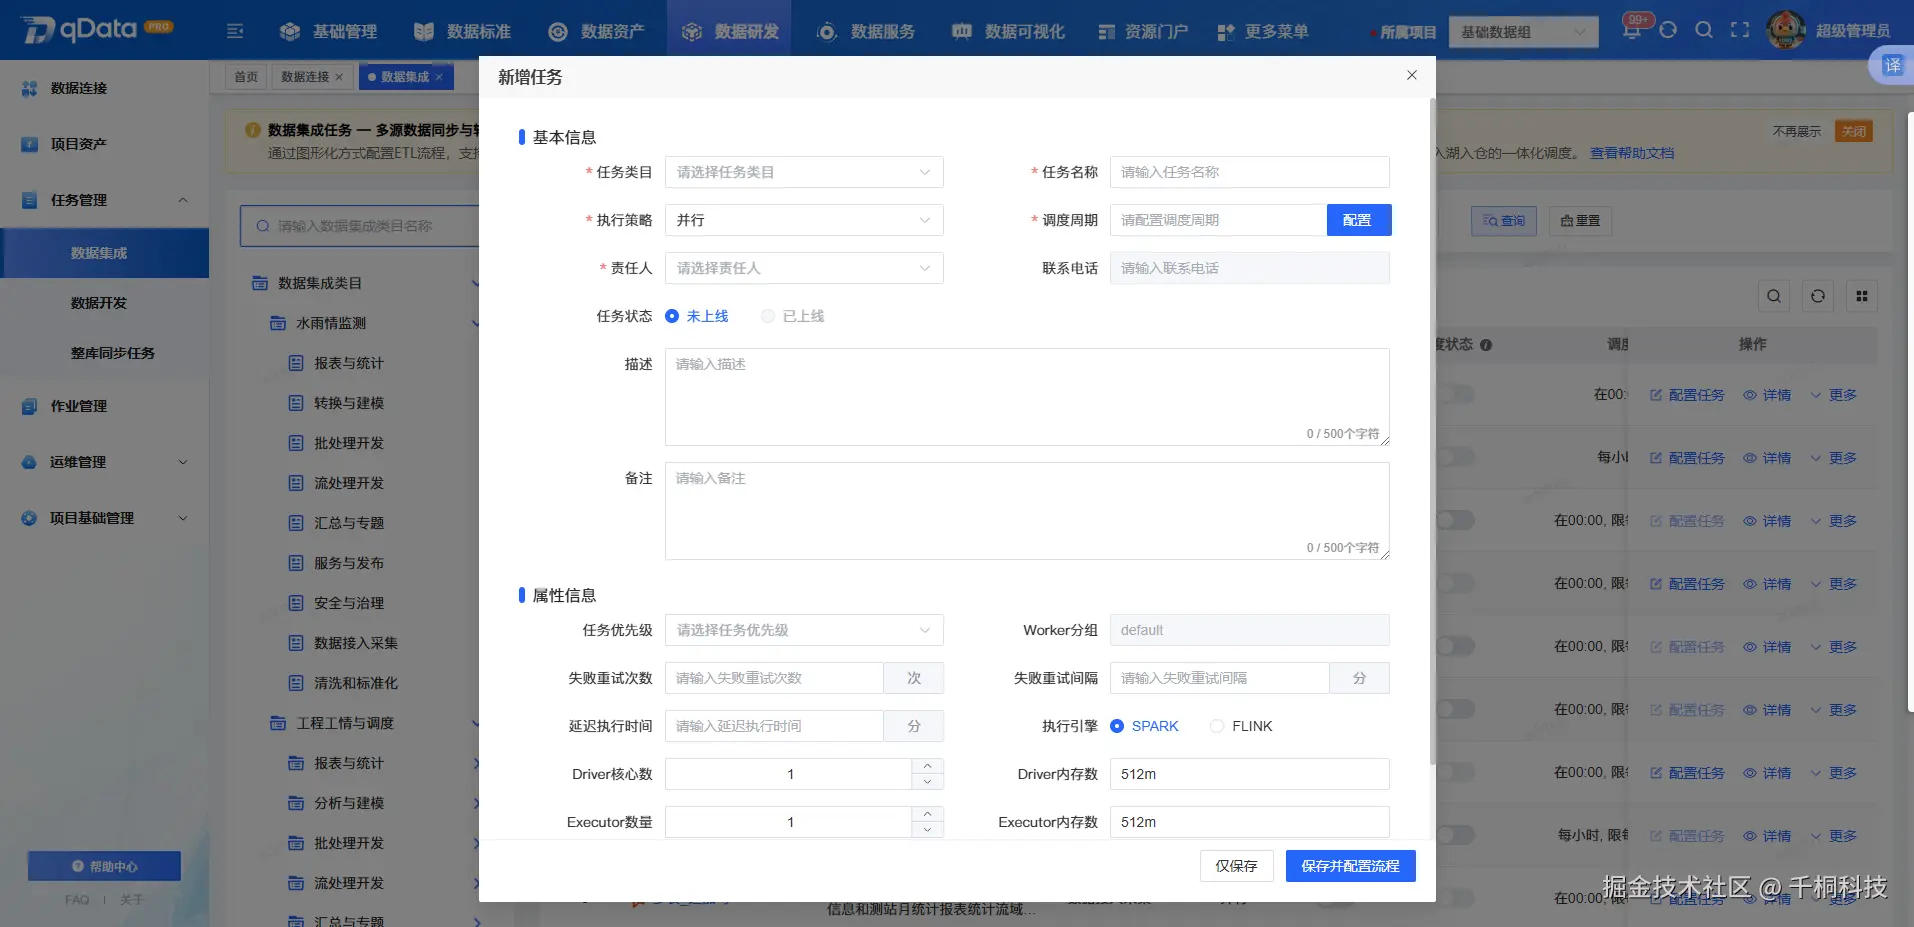Click the refresh icon above the task list
This screenshot has width=1914, height=927.
click(1817, 296)
